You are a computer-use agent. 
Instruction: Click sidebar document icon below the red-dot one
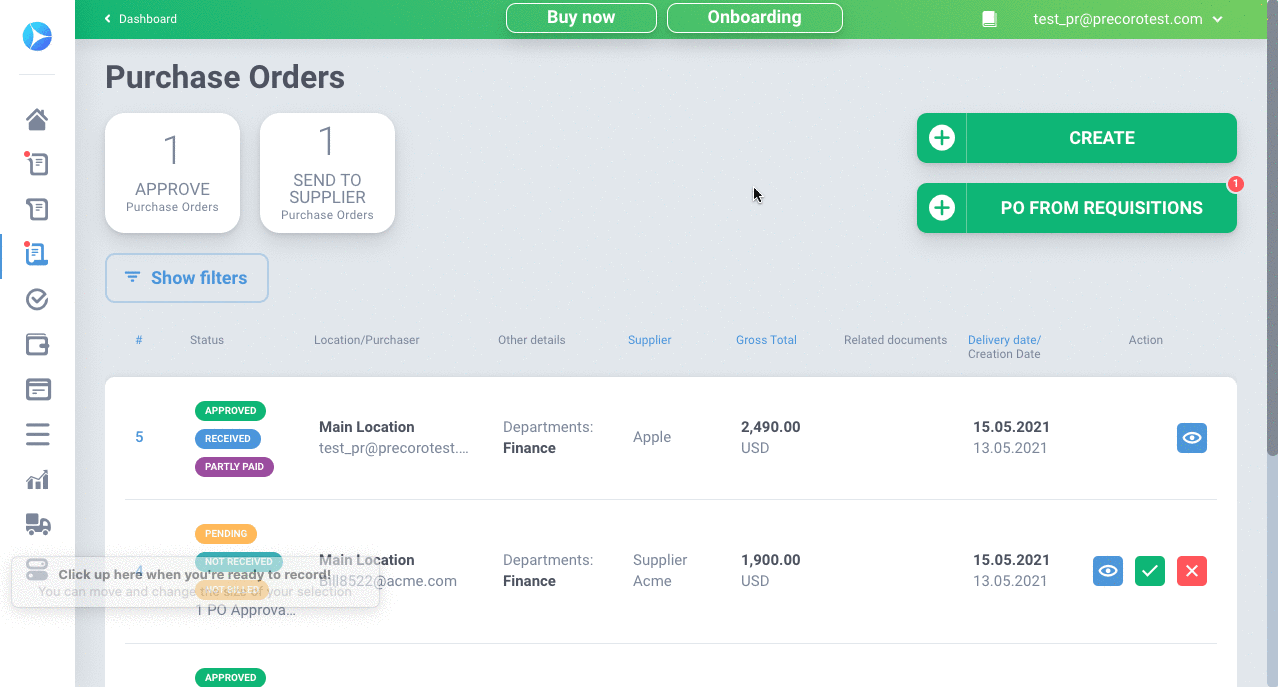pyautogui.click(x=37, y=209)
